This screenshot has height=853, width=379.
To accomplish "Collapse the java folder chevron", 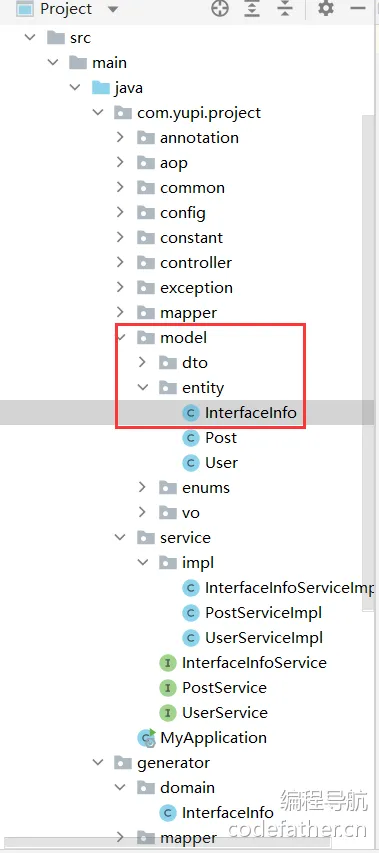I will tap(75, 88).
